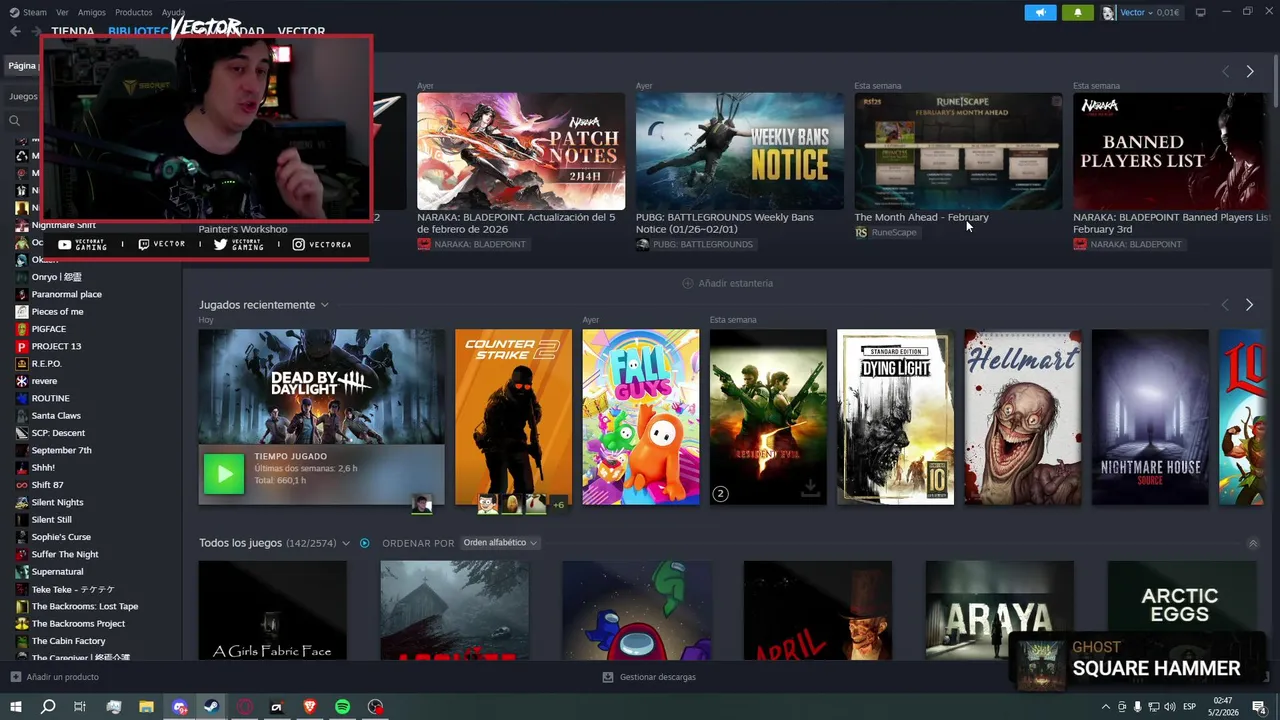Open Among Us cover in all games
Image resolution: width=1280 pixels, height=720 pixels.
(x=637, y=610)
